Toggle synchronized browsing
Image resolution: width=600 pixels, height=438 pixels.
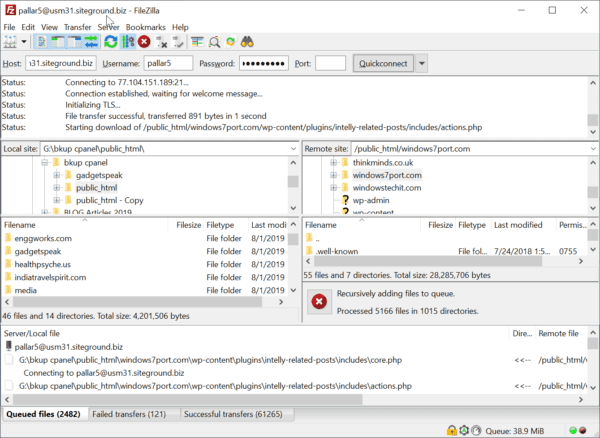point(231,42)
